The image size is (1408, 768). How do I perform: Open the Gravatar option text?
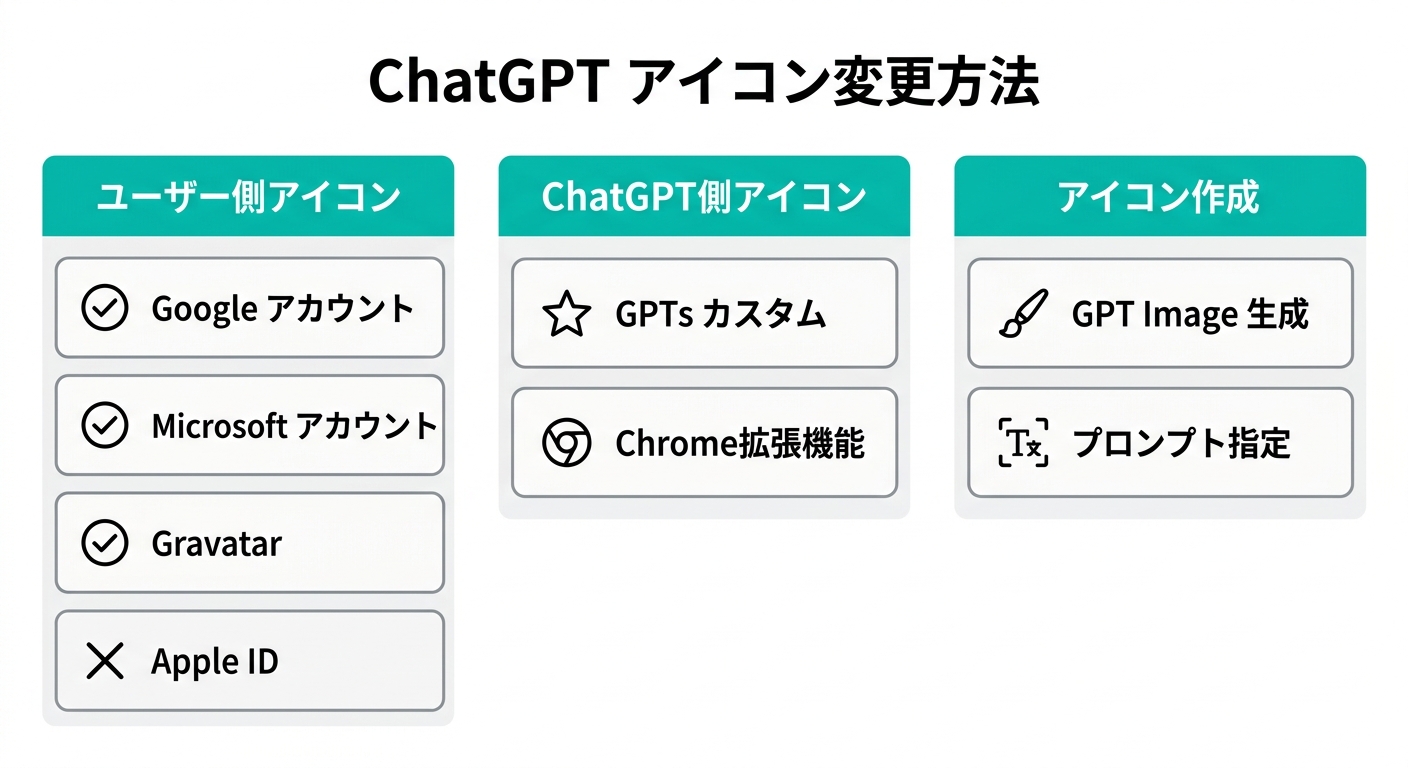point(216,544)
